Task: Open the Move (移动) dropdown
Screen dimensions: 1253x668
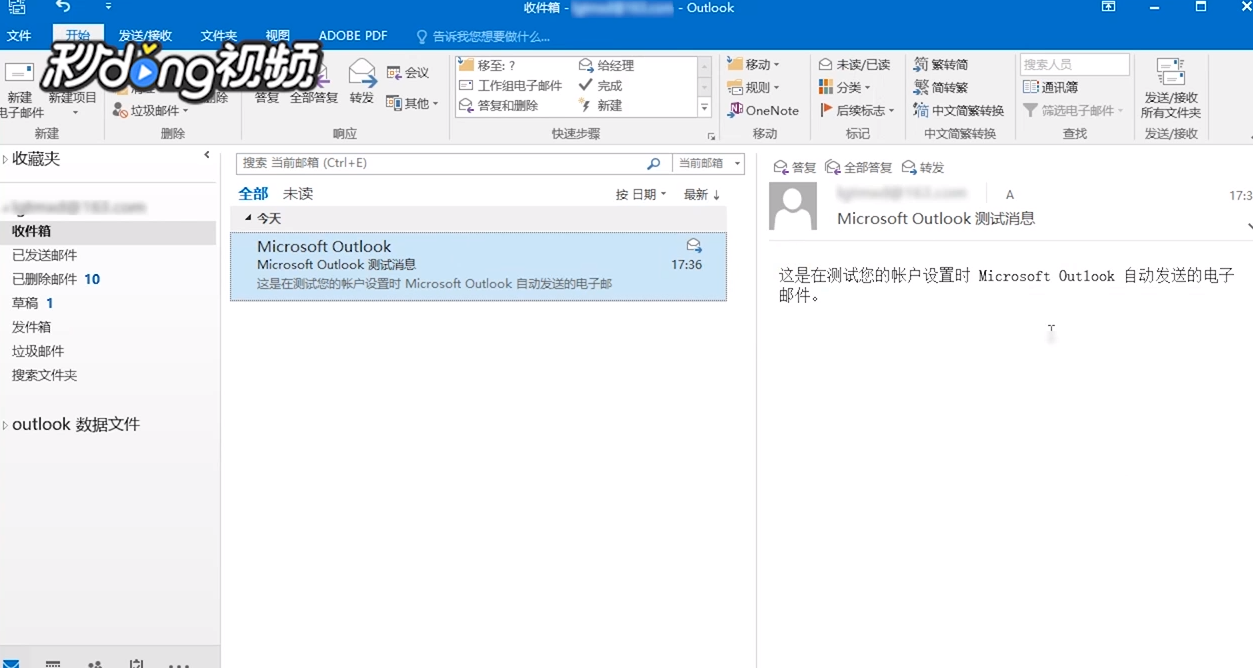Action: click(754, 64)
